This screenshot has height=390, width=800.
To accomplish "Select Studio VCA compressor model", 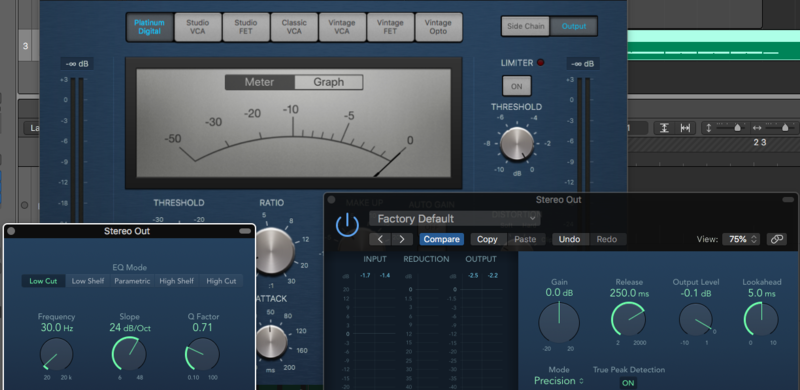I will (198, 27).
